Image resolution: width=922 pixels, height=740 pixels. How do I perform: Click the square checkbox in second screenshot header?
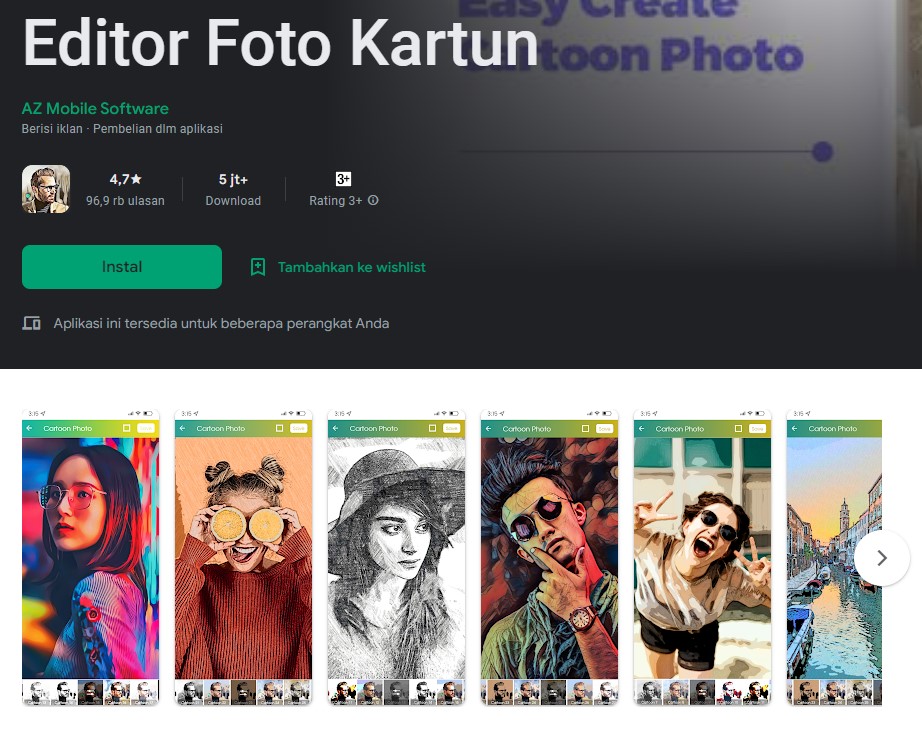[279, 428]
